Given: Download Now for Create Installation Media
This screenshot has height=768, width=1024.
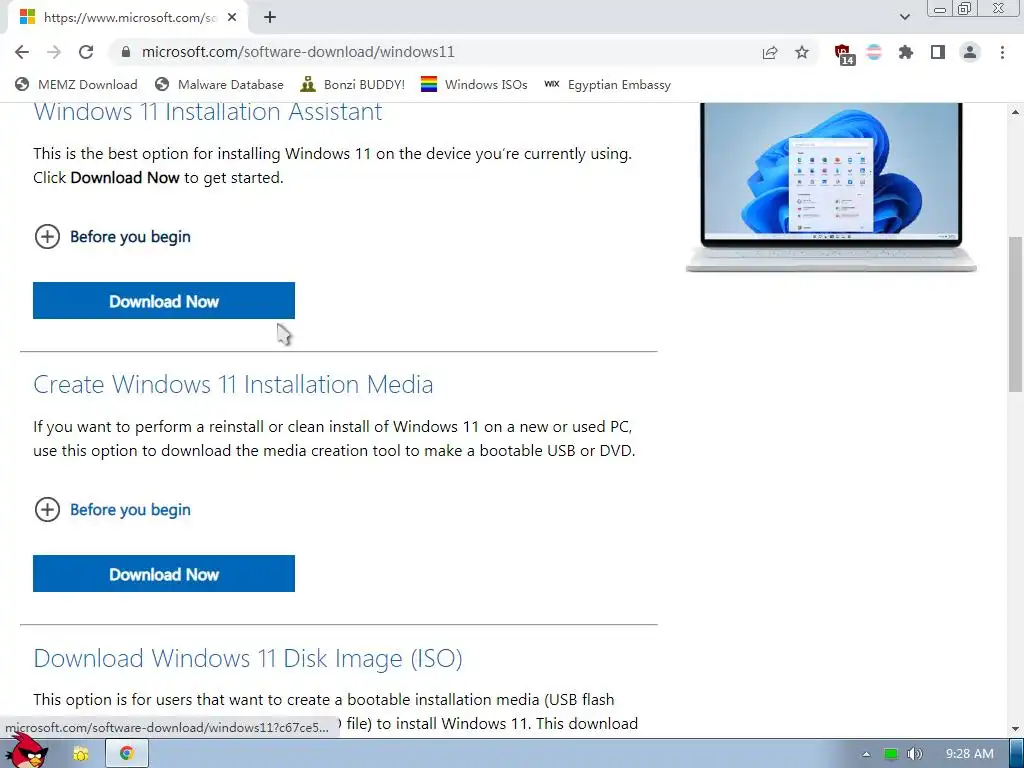Looking at the screenshot, I should (x=164, y=574).
